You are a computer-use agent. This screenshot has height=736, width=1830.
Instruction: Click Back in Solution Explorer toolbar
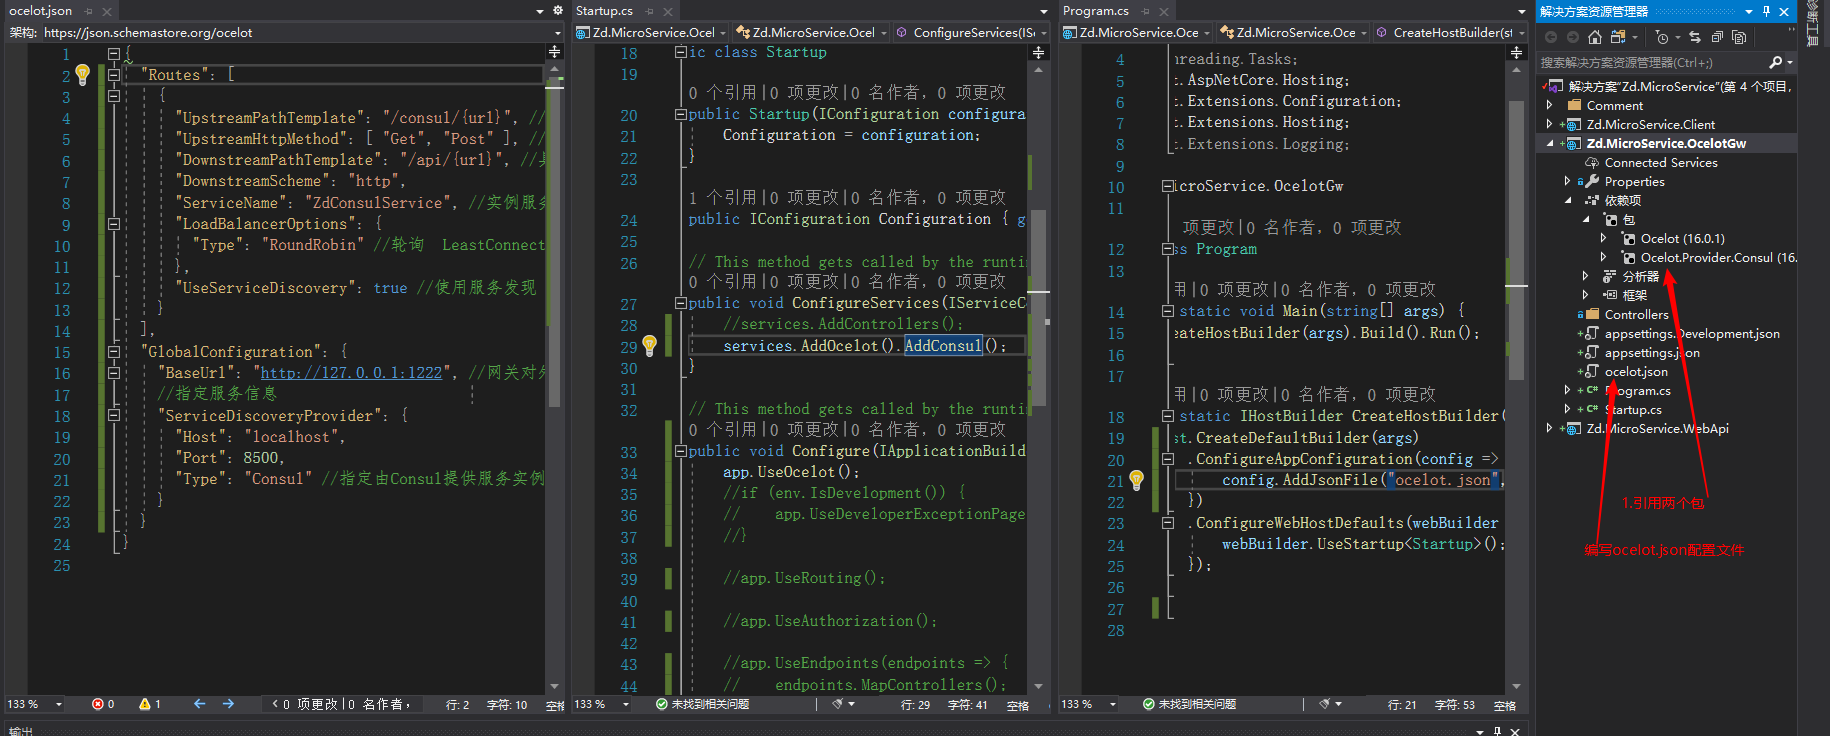(1551, 37)
